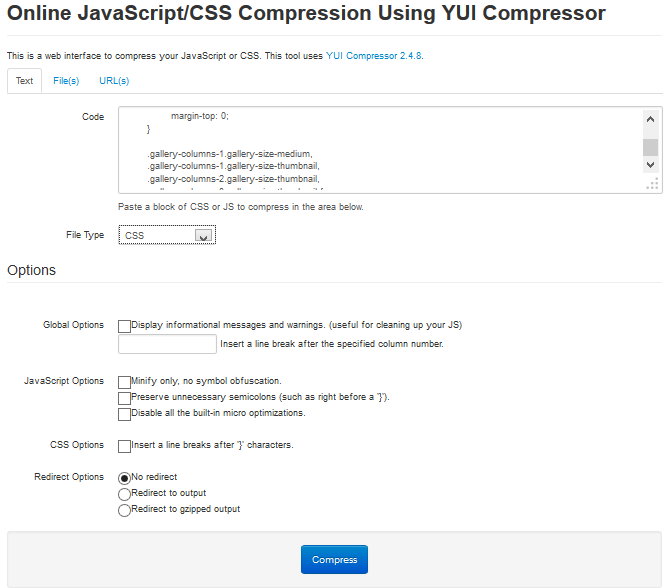Follow the YUI Compressor 2.4.8 link
Screen dimensions: 671x588
coord(374,56)
